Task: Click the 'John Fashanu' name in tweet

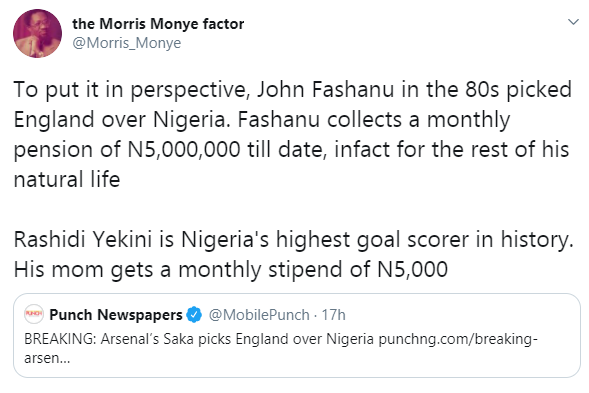Action: pyautogui.click(x=326, y=89)
